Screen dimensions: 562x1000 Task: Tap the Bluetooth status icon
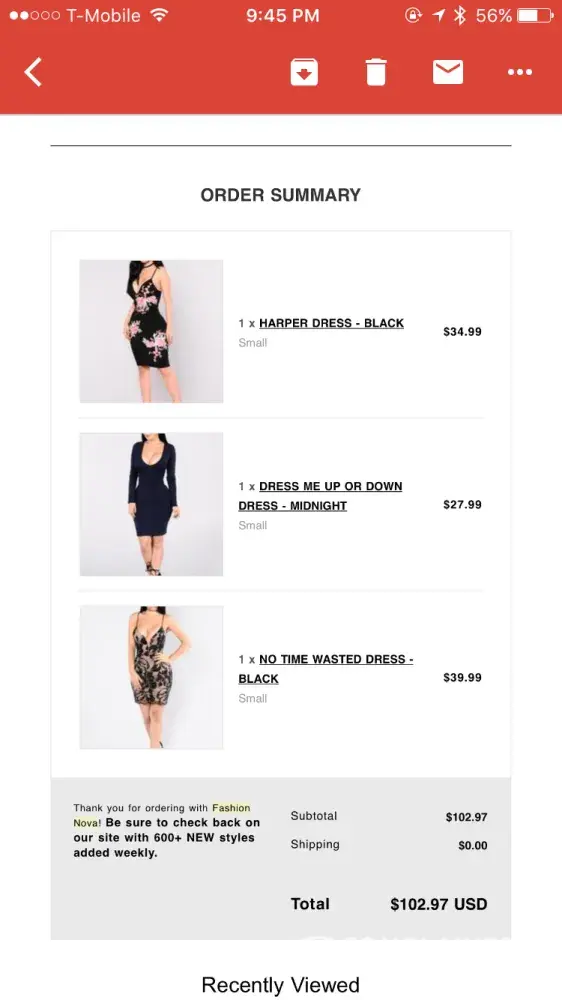point(459,15)
